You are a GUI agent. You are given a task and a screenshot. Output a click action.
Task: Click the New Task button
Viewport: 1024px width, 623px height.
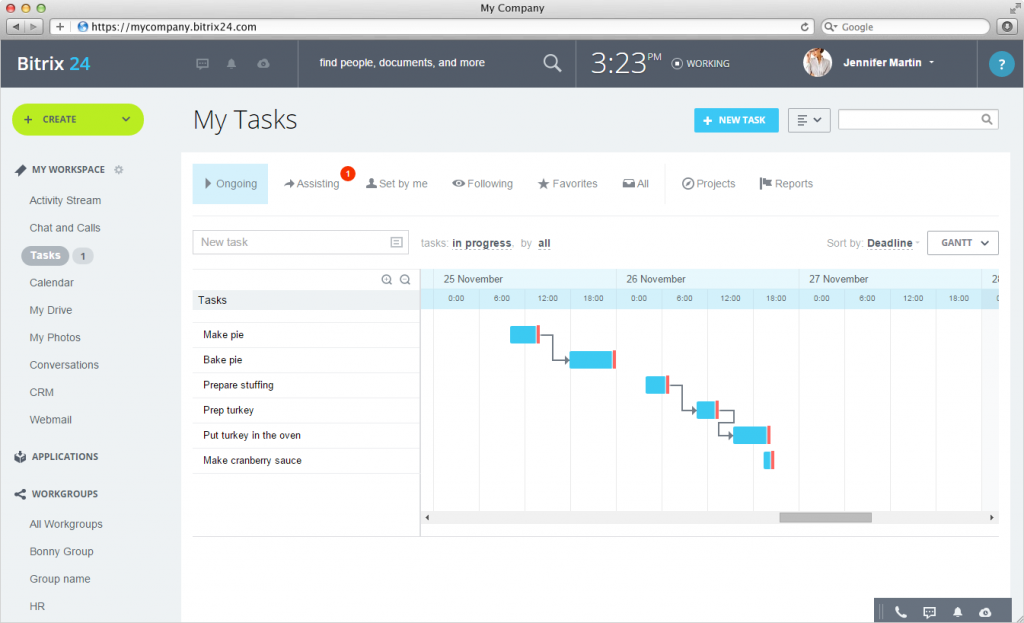[x=736, y=120]
